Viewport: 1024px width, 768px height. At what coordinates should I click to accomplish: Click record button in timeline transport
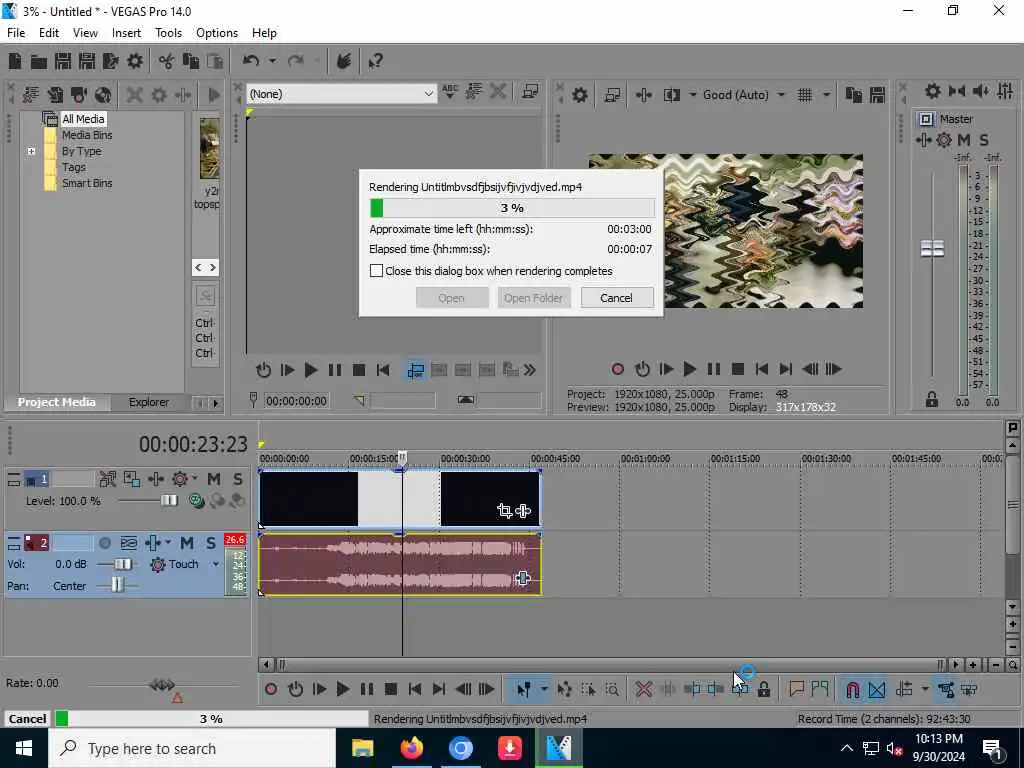[x=271, y=689]
